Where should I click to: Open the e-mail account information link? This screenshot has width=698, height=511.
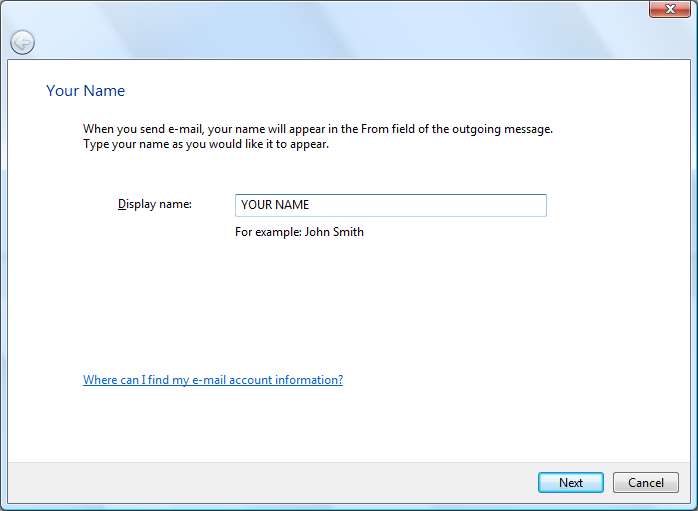point(212,380)
